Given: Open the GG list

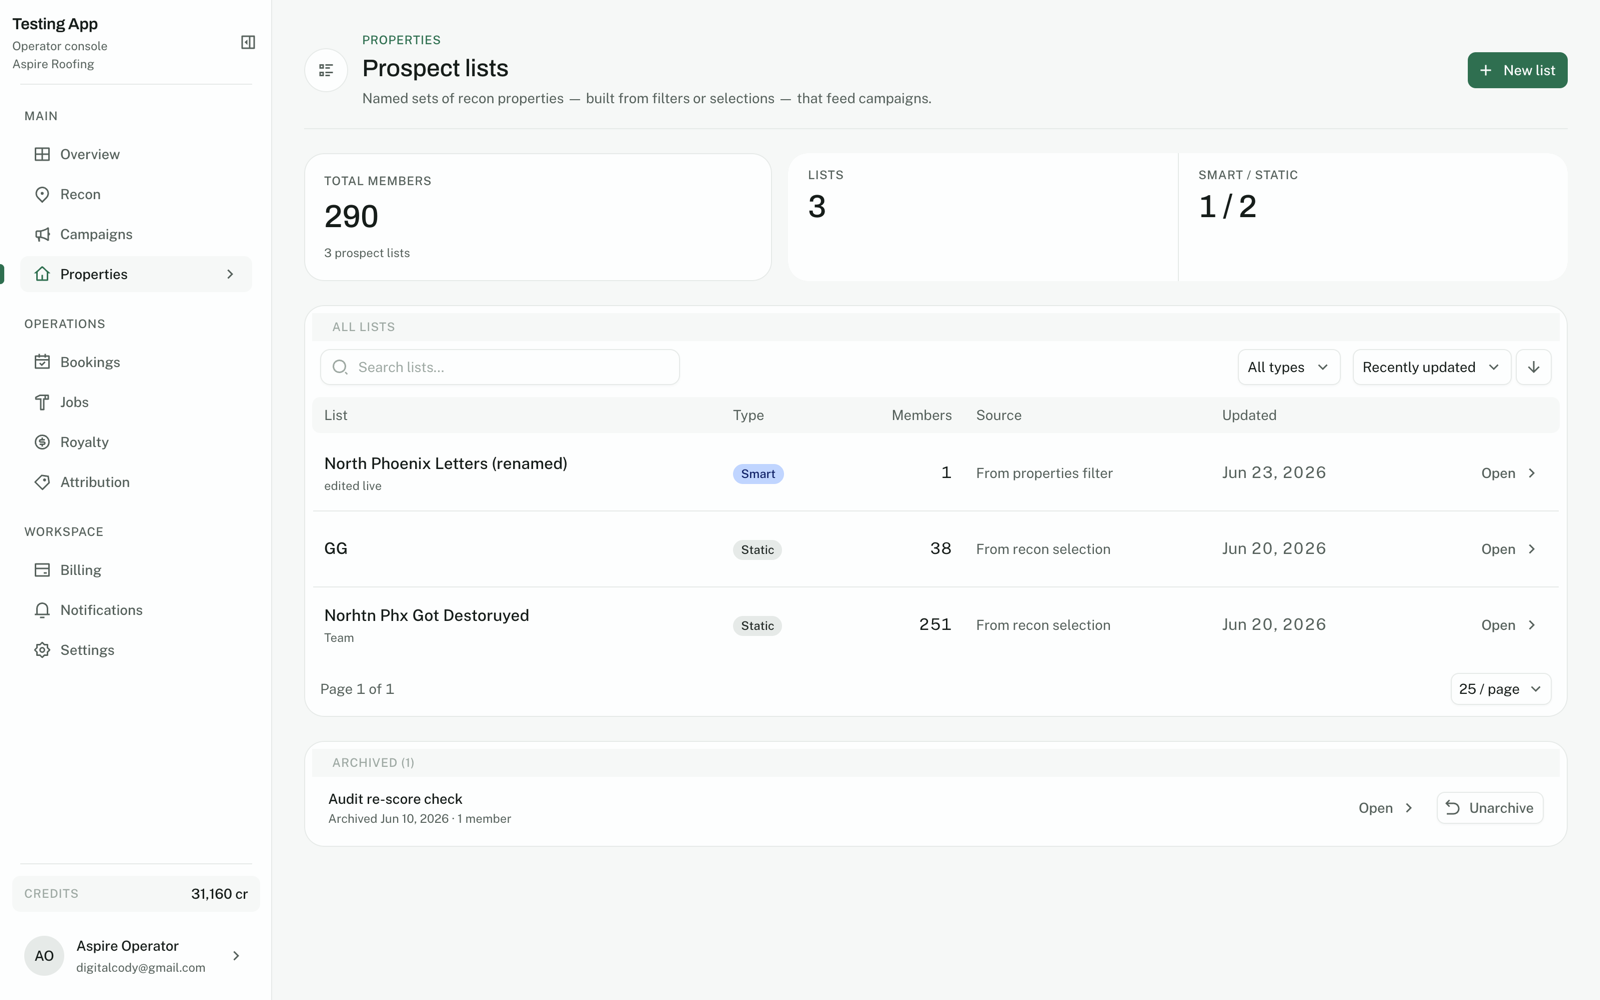Looking at the screenshot, I should pyautogui.click(x=1509, y=549).
